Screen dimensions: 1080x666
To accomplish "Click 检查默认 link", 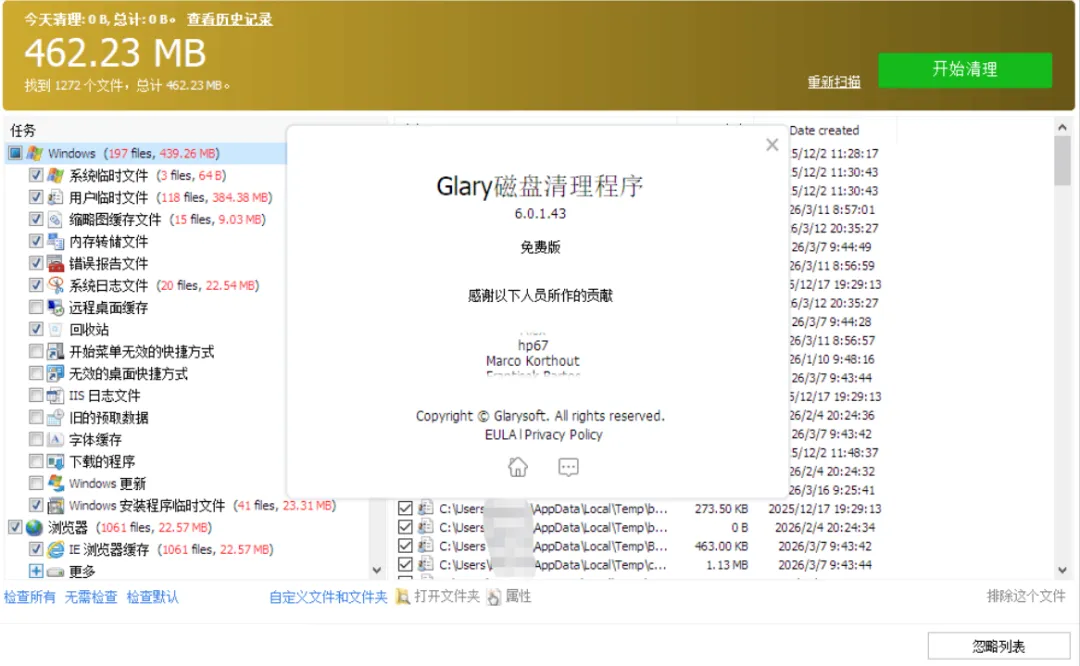I will click(x=152, y=596).
